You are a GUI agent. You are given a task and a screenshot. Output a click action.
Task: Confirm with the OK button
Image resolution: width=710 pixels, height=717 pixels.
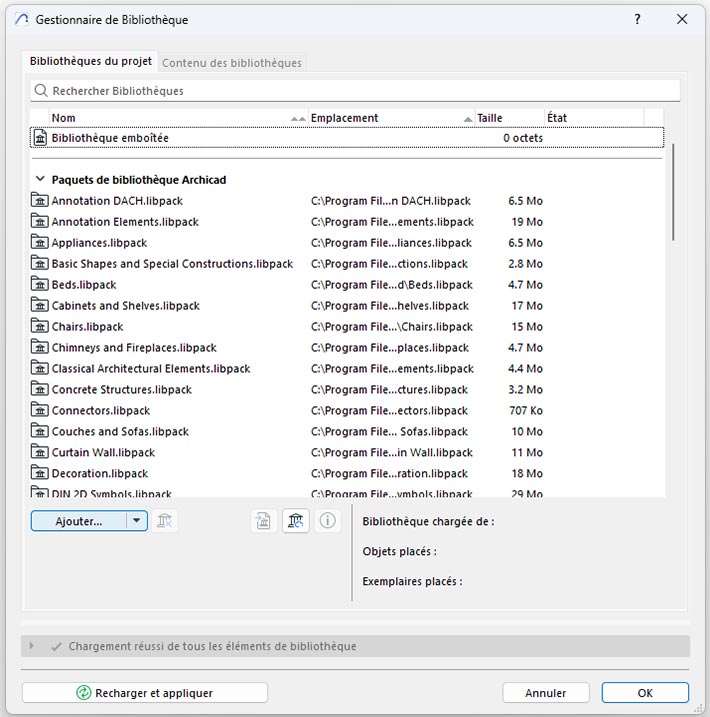tap(645, 693)
